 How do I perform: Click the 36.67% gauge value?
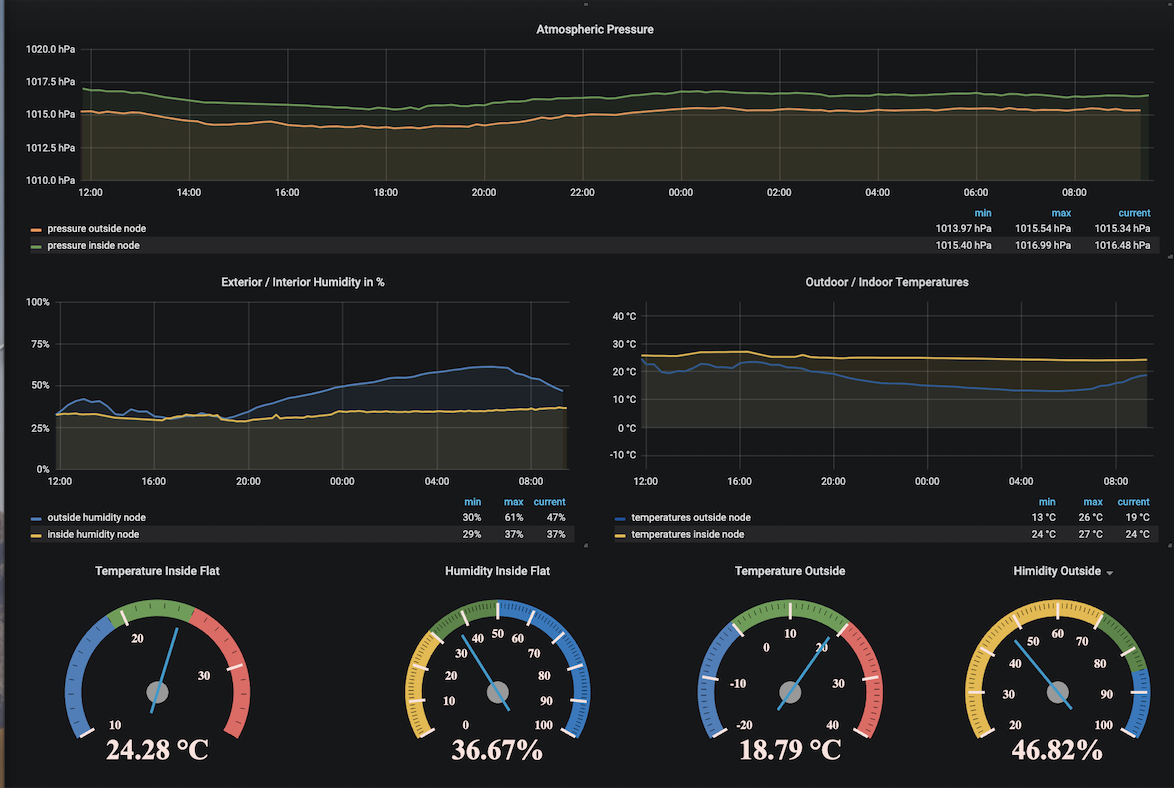(497, 750)
